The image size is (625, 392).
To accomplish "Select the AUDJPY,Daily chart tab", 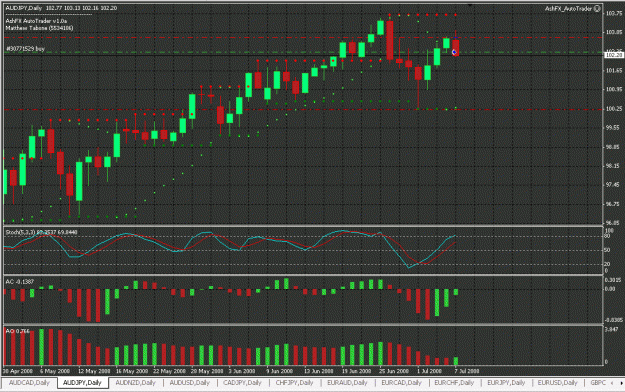I will [83, 383].
